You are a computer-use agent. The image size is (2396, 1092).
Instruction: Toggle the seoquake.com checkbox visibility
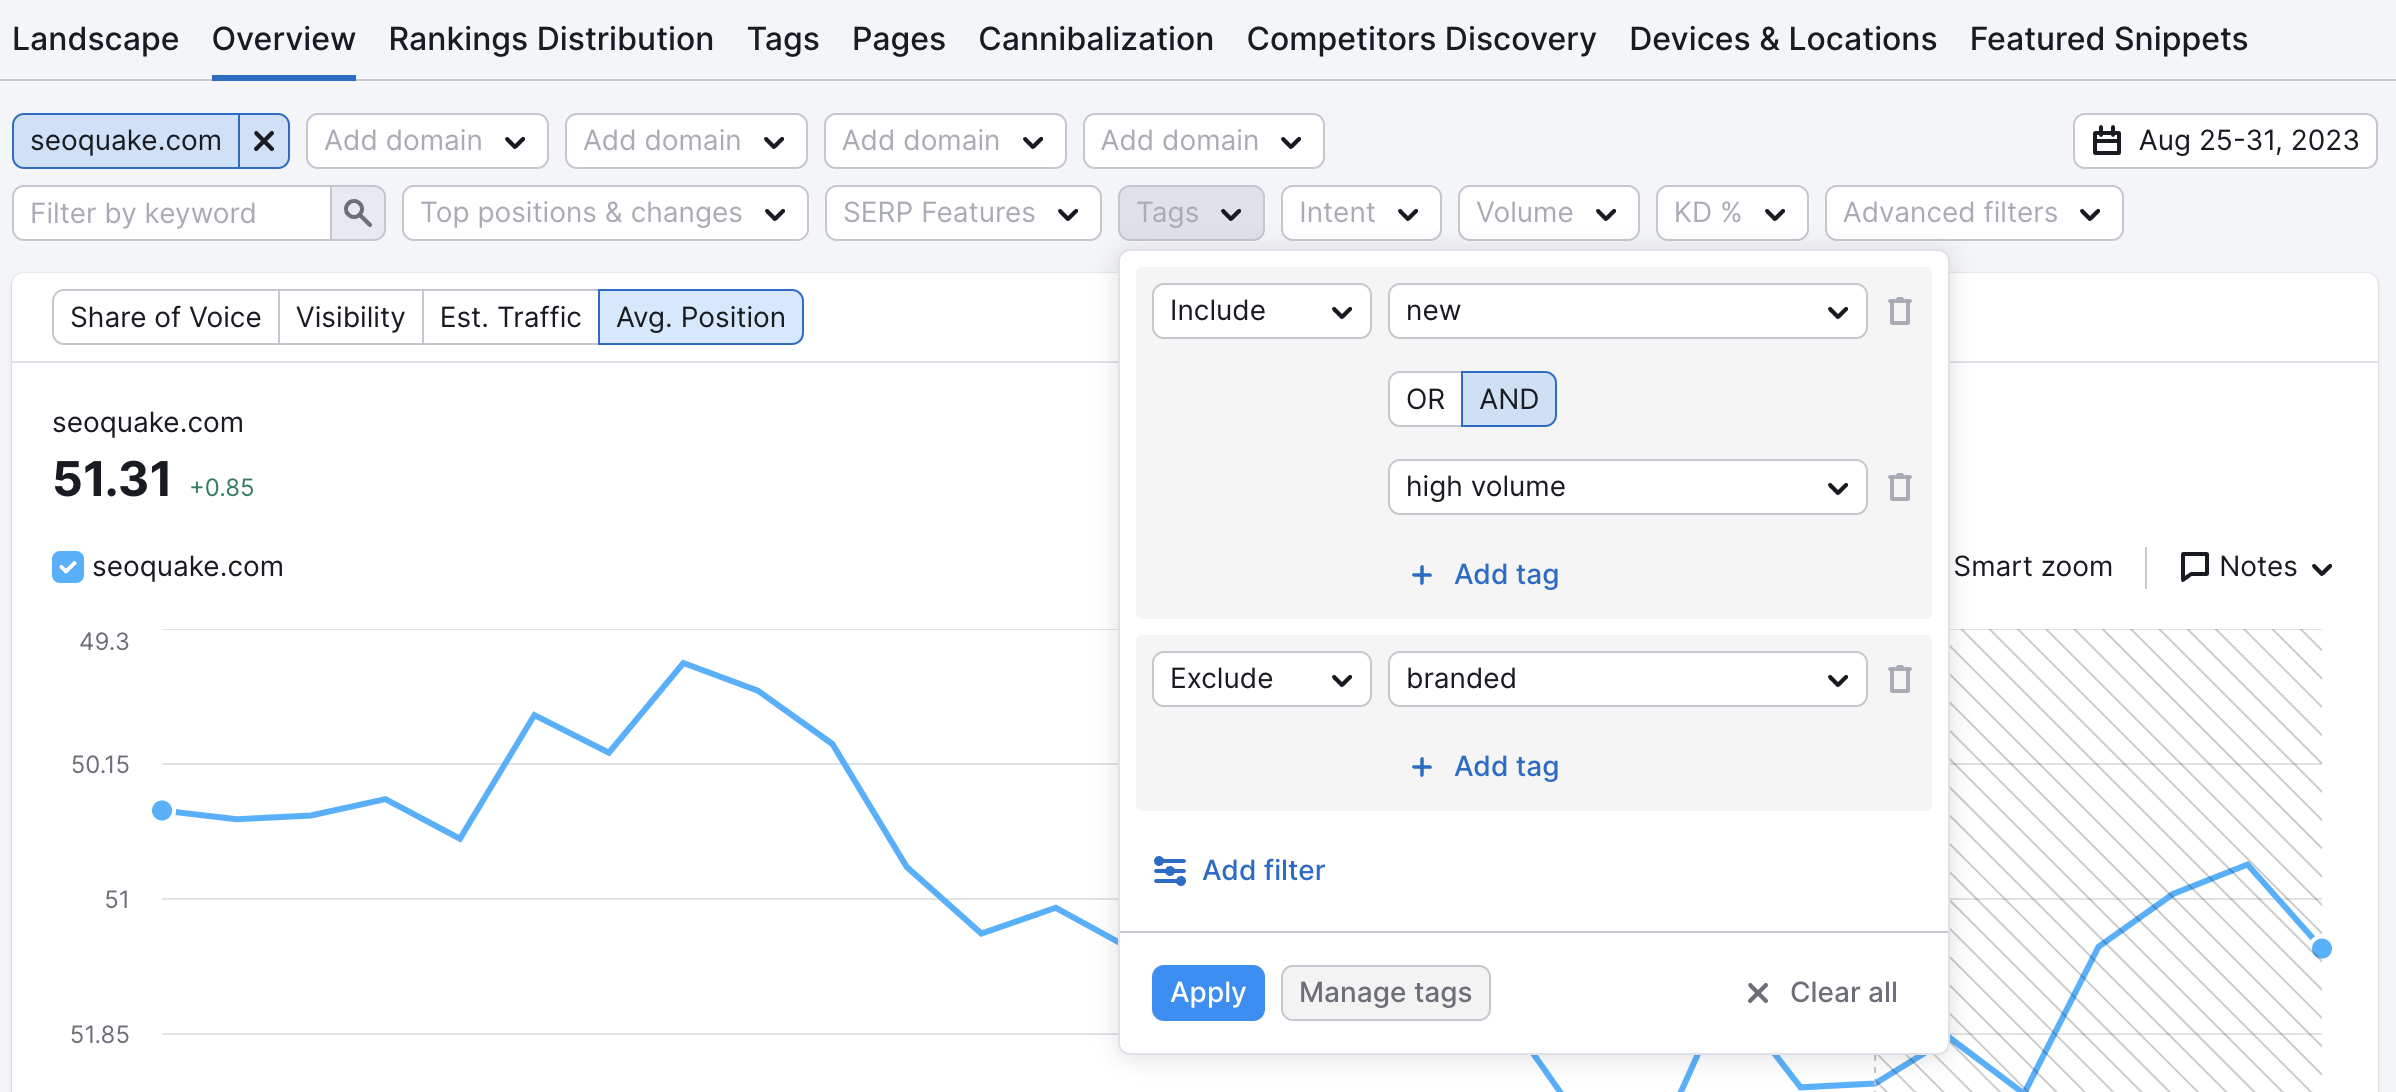[x=69, y=567]
